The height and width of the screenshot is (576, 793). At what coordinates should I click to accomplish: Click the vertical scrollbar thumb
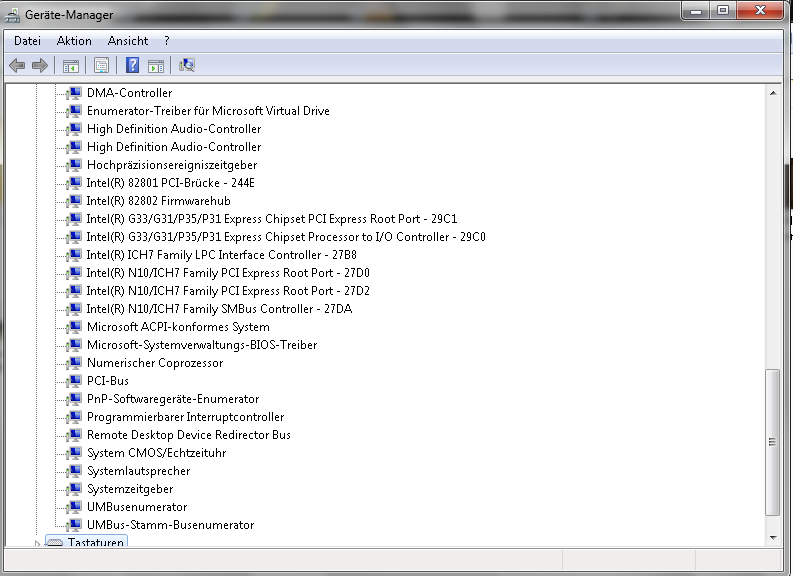point(772,442)
